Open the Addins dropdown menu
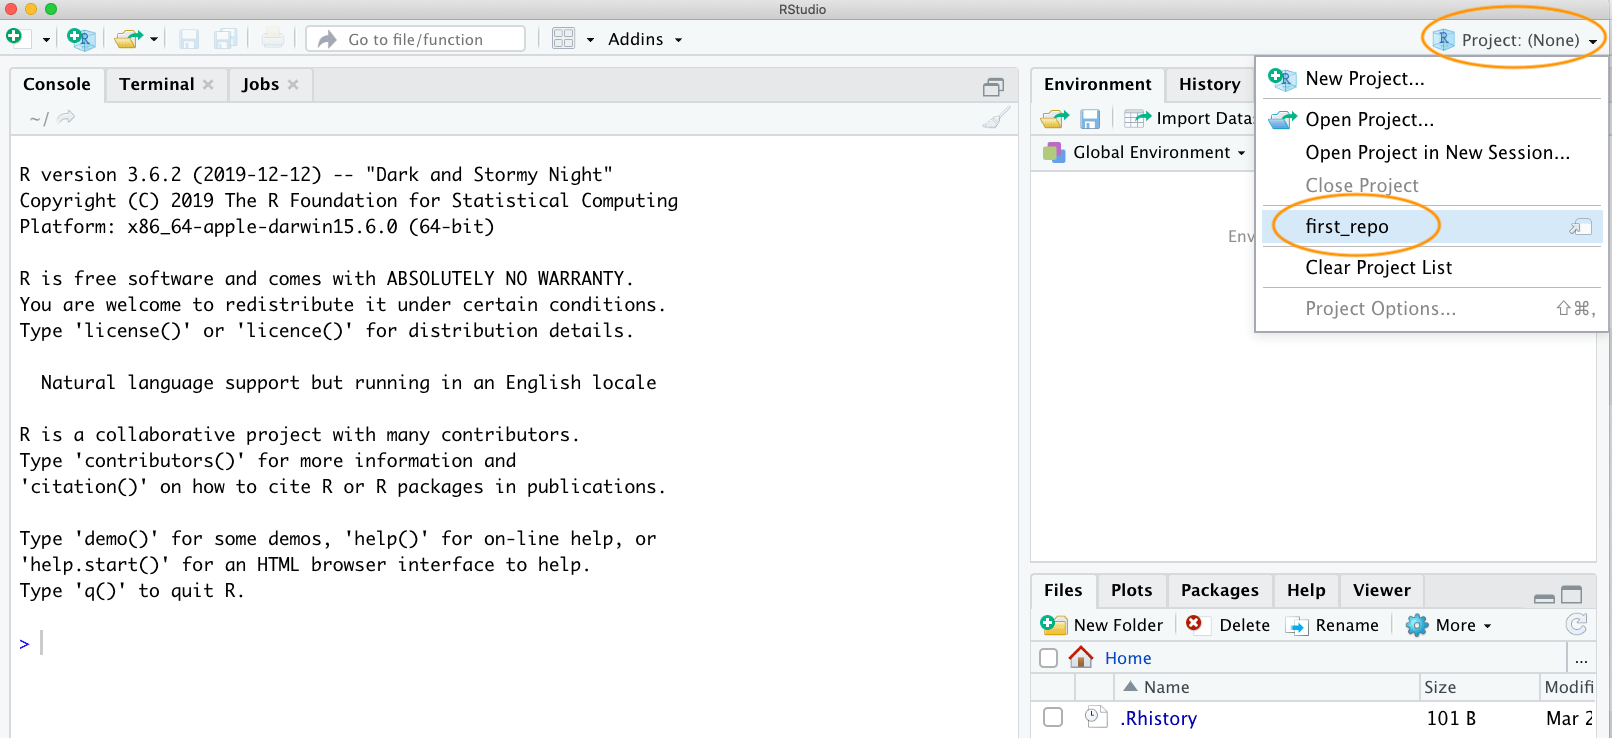This screenshot has width=1612, height=738. [x=645, y=39]
